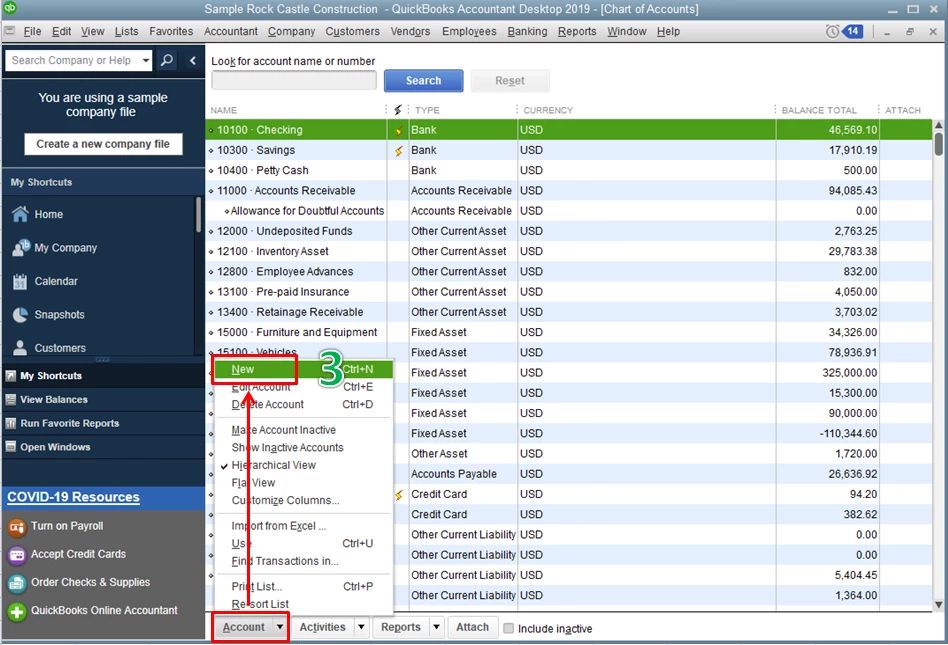Open the COVID-19 Resources link
Image resolution: width=948 pixels, height=645 pixels.
(x=73, y=497)
